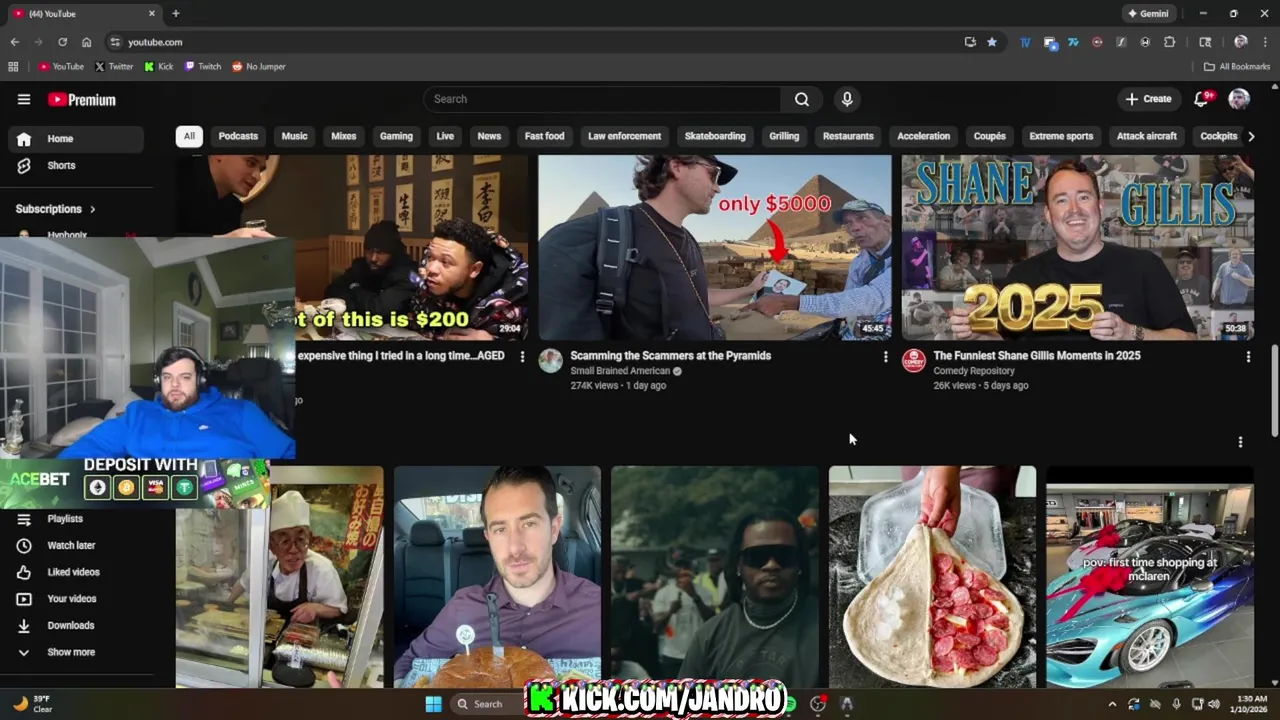Image resolution: width=1280 pixels, height=720 pixels.
Task: Expand the Subscriptions section
Action: point(55,209)
